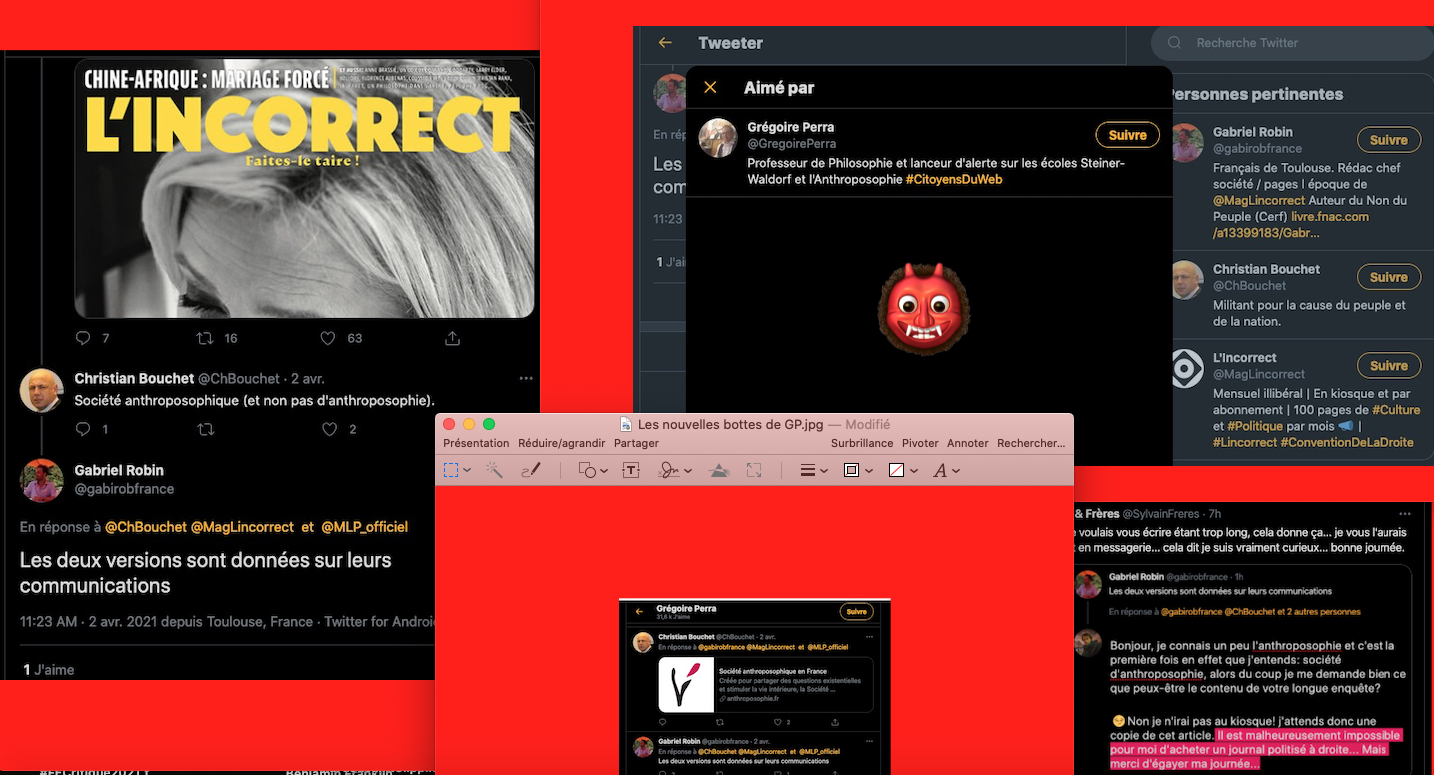
Task: Like the L'Incorrect tweet with 63 likes
Action: coord(328,338)
